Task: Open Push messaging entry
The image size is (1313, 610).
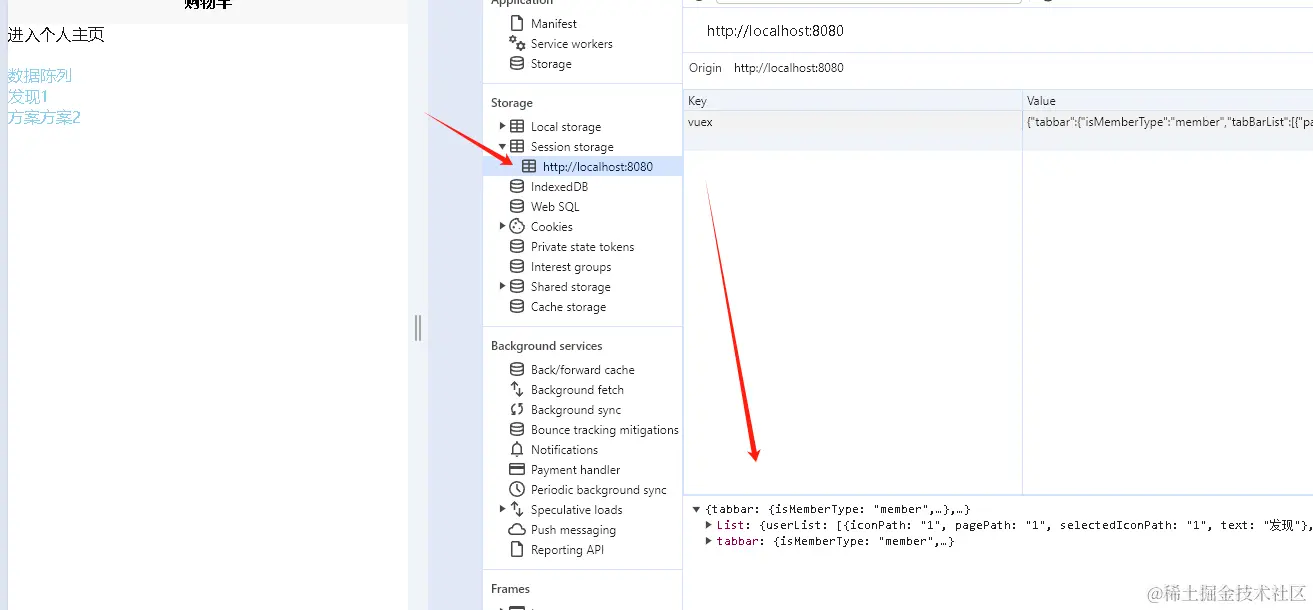Action: (x=573, y=529)
